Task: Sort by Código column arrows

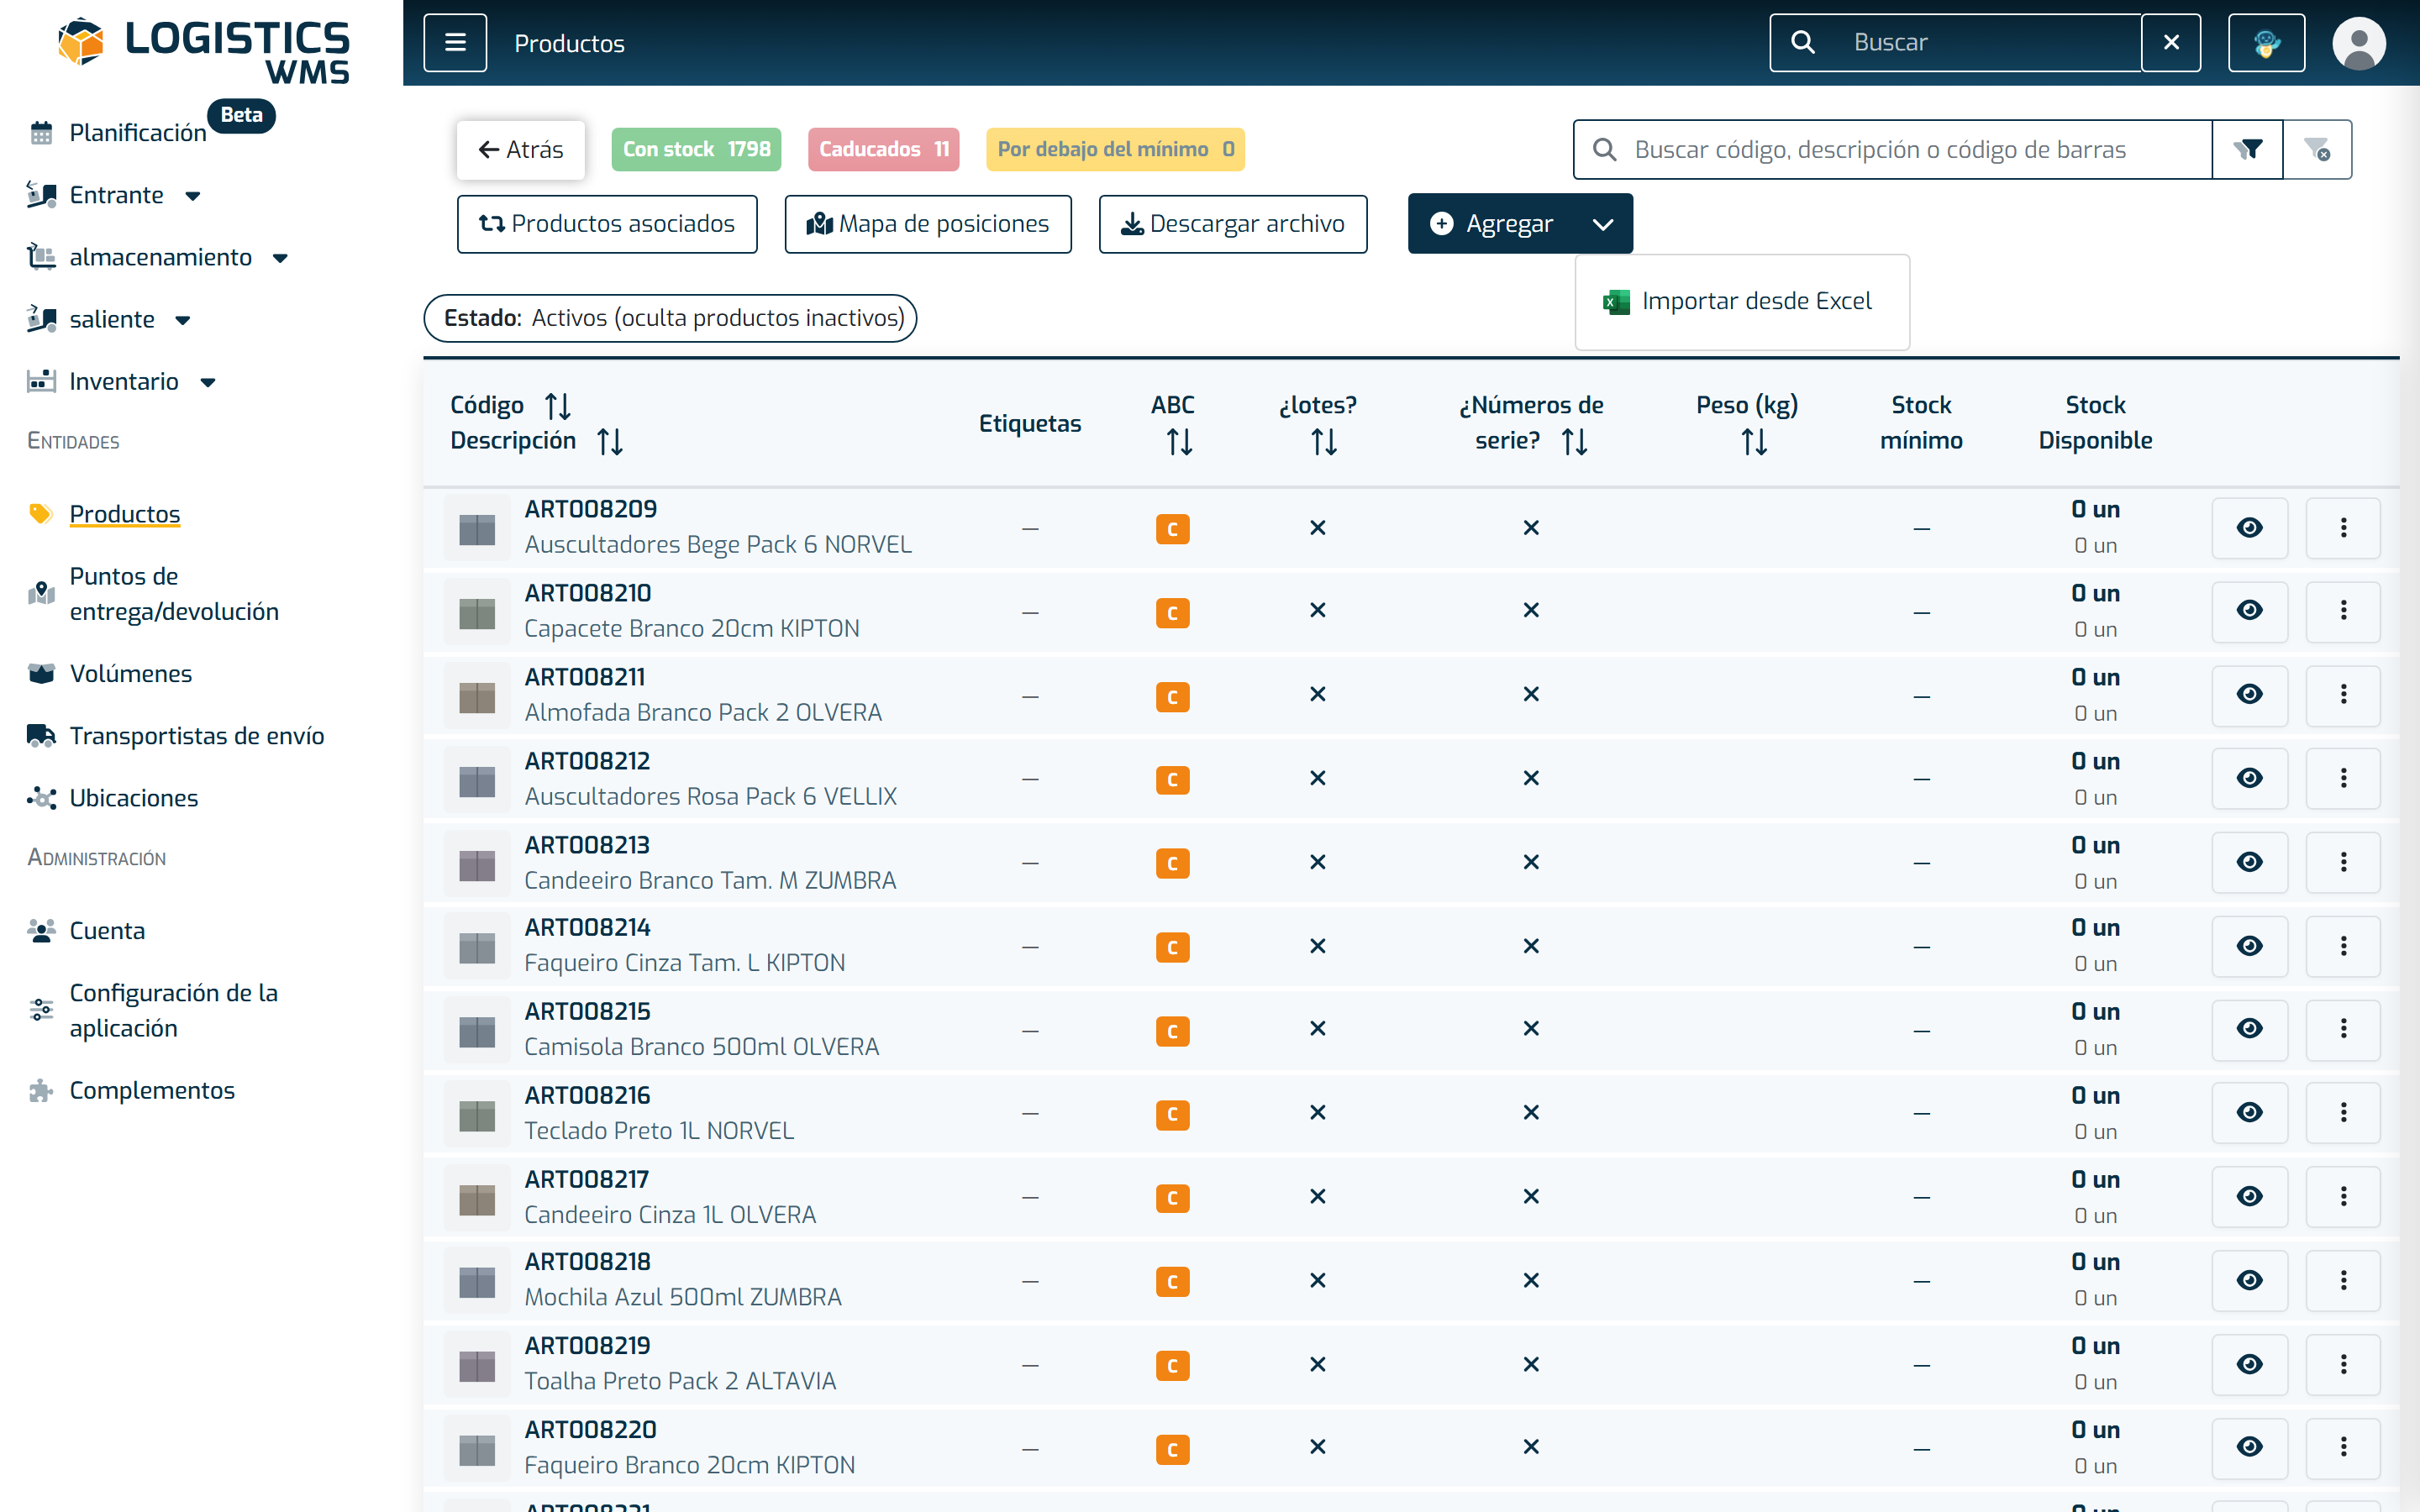Action: pos(558,406)
